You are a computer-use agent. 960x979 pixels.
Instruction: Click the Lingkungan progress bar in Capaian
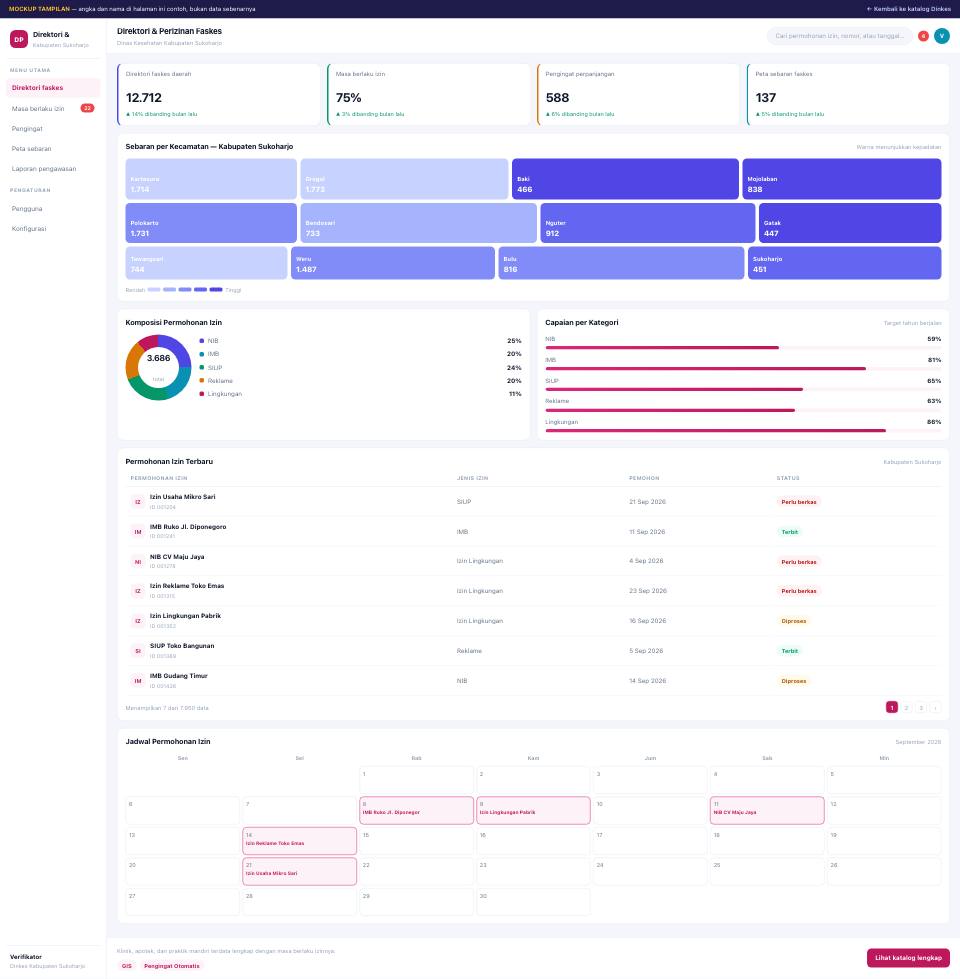pyautogui.click(x=743, y=431)
